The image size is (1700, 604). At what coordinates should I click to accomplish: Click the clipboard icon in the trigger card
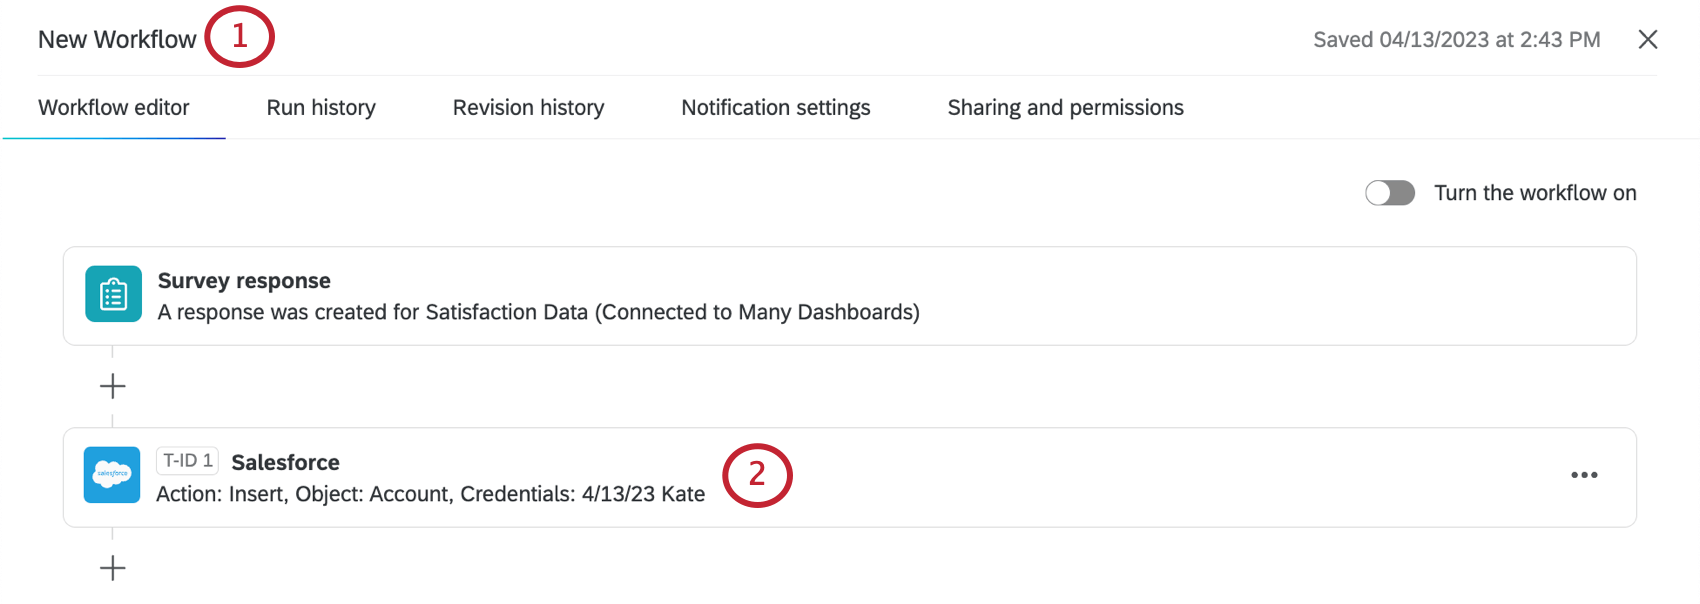click(113, 294)
